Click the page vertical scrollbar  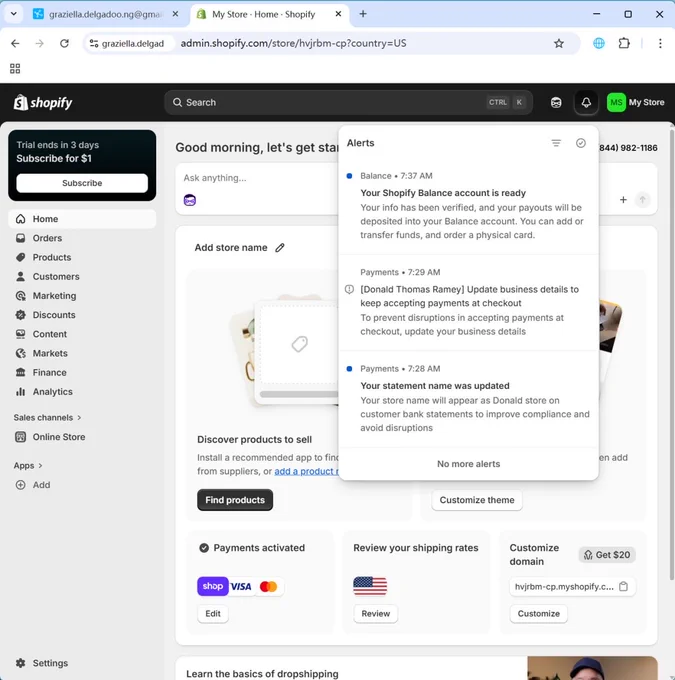click(x=672, y=356)
